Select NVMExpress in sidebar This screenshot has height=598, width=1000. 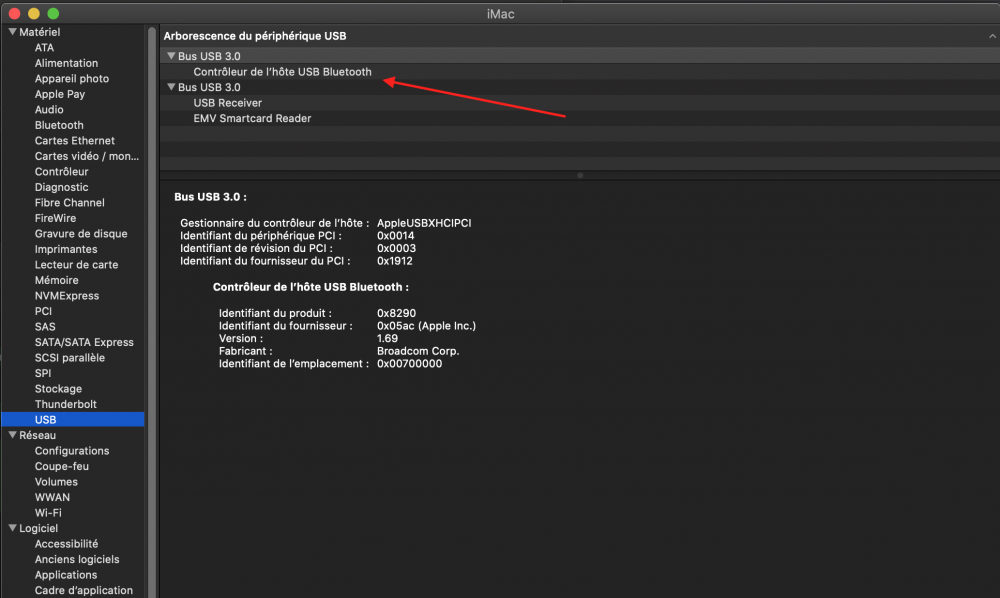66,296
